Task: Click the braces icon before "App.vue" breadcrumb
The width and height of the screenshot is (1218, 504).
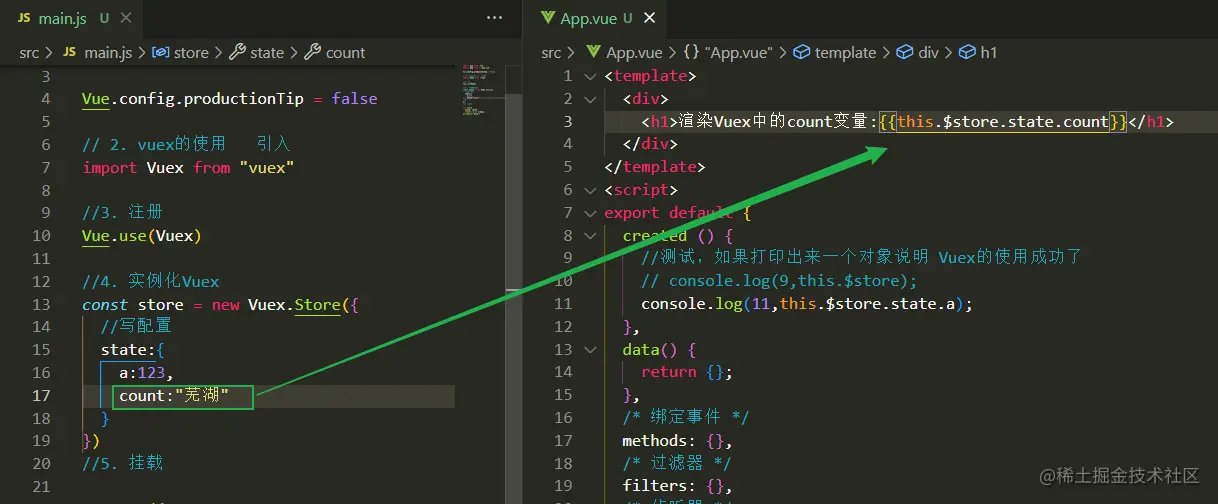Action: 692,52
